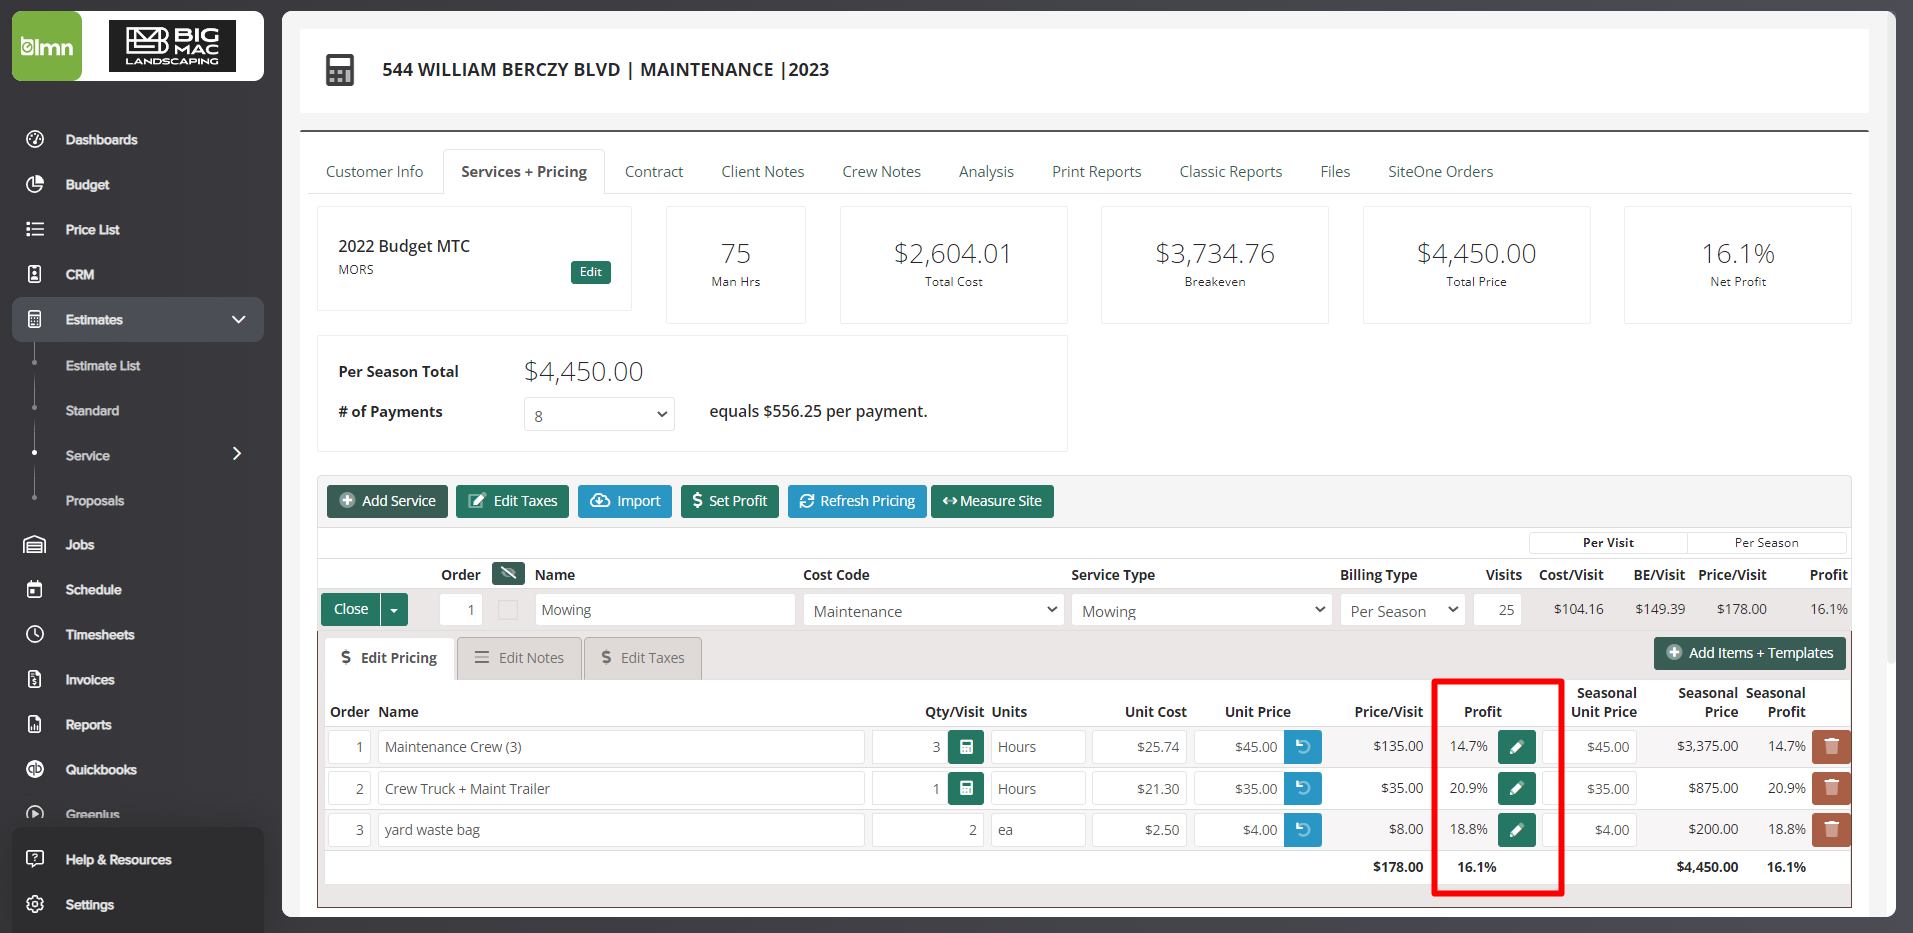Edit profit for Crew Truck using pencil icon

[x=1516, y=788]
